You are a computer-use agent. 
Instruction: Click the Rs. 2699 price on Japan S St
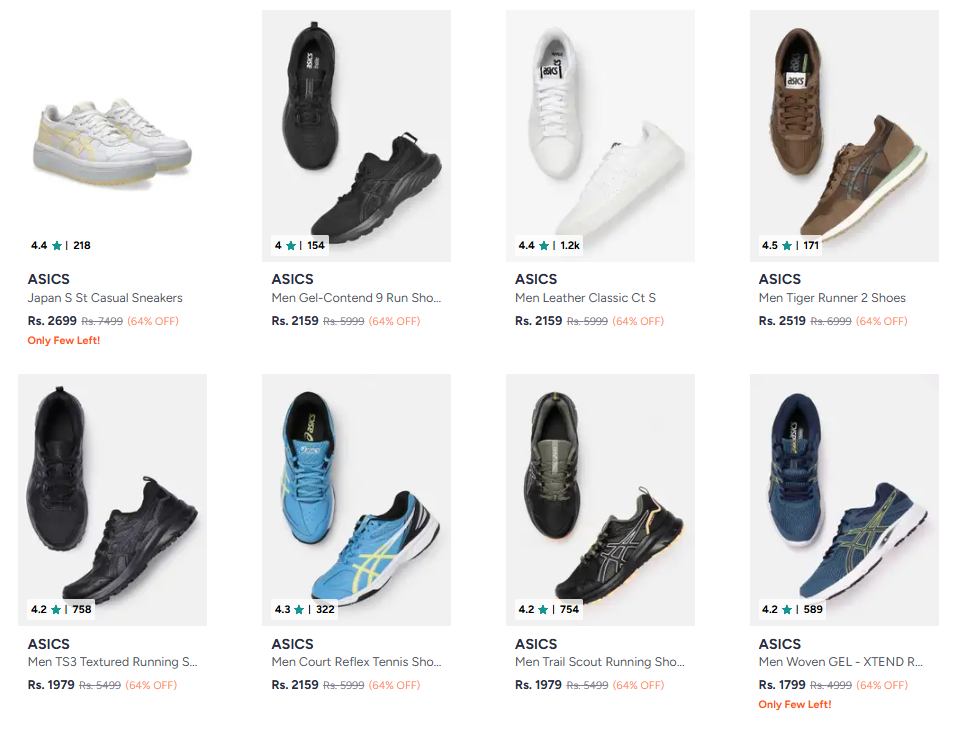(52, 321)
